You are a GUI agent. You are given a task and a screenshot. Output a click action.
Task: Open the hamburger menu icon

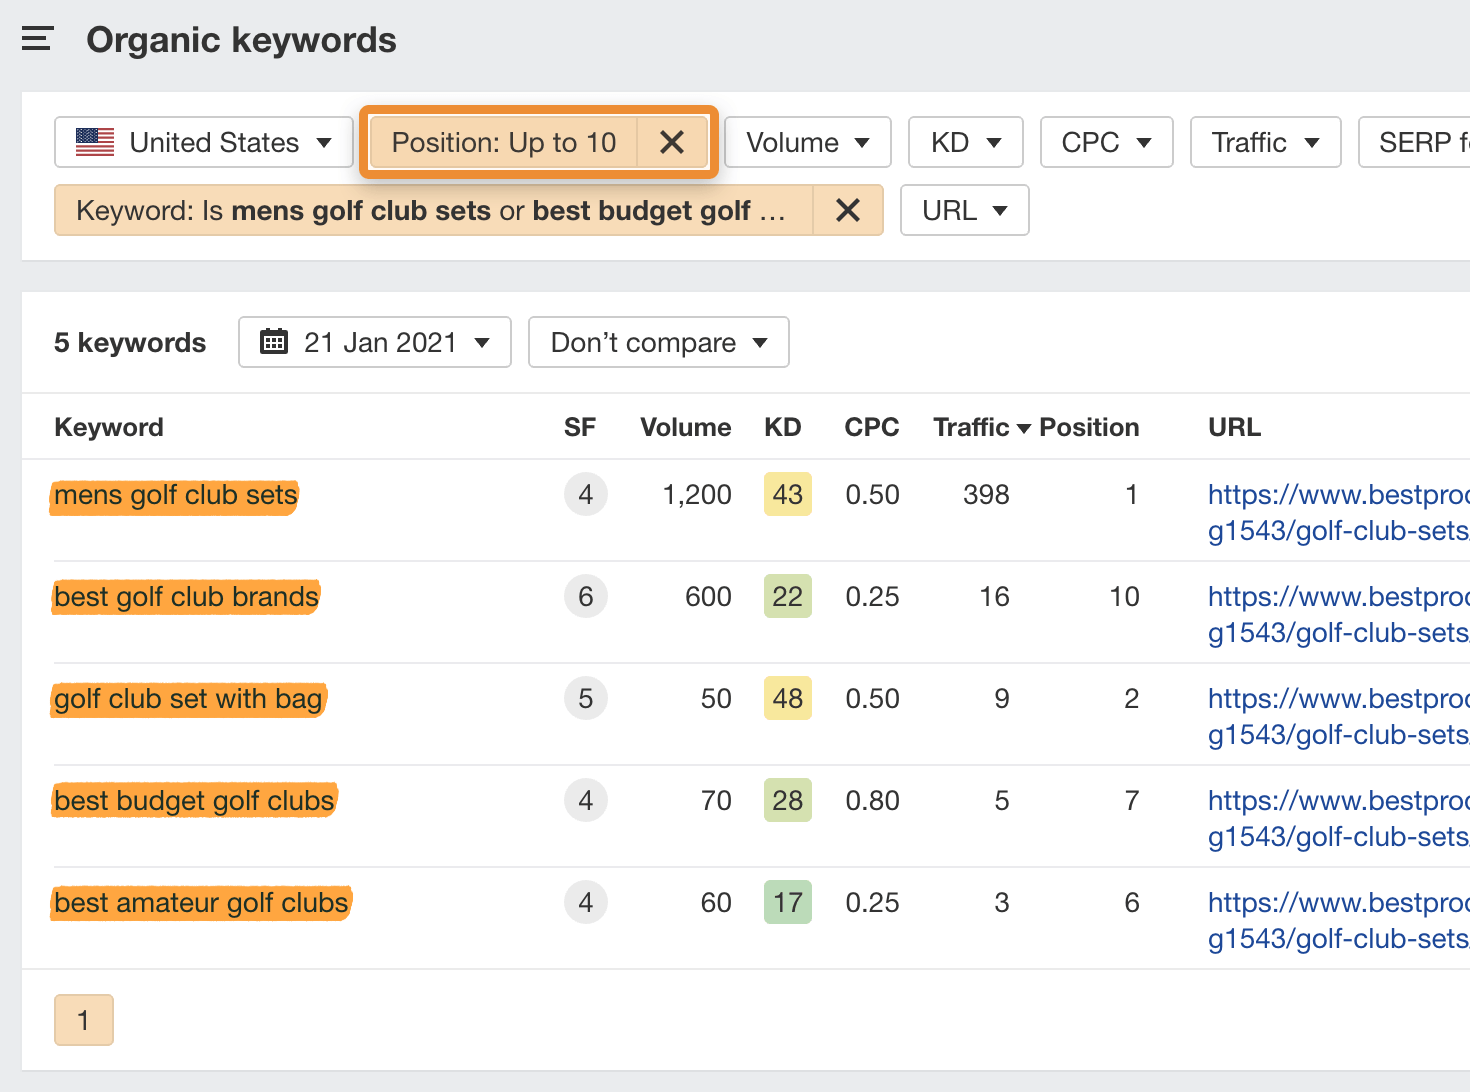(x=37, y=40)
